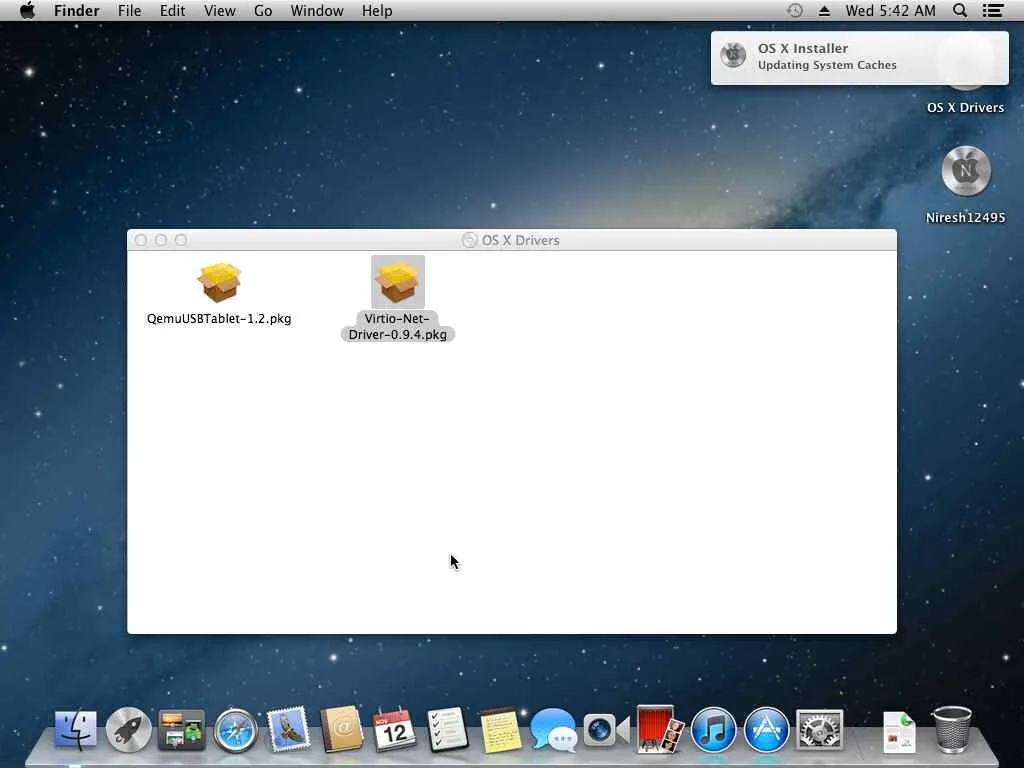
Task: Open the Go menu
Action: [x=263, y=10]
